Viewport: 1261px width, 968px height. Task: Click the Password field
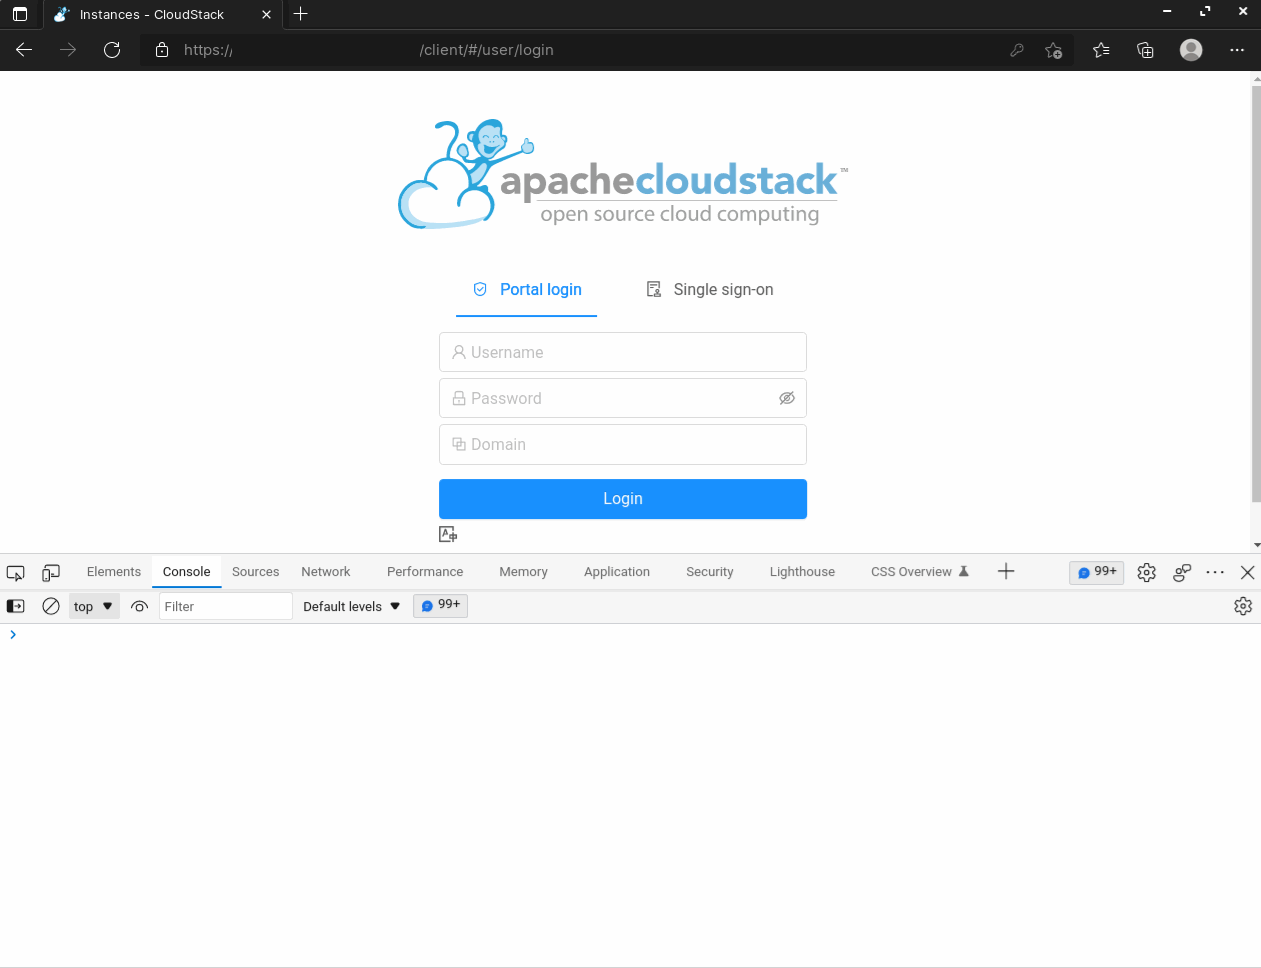point(623,398)
